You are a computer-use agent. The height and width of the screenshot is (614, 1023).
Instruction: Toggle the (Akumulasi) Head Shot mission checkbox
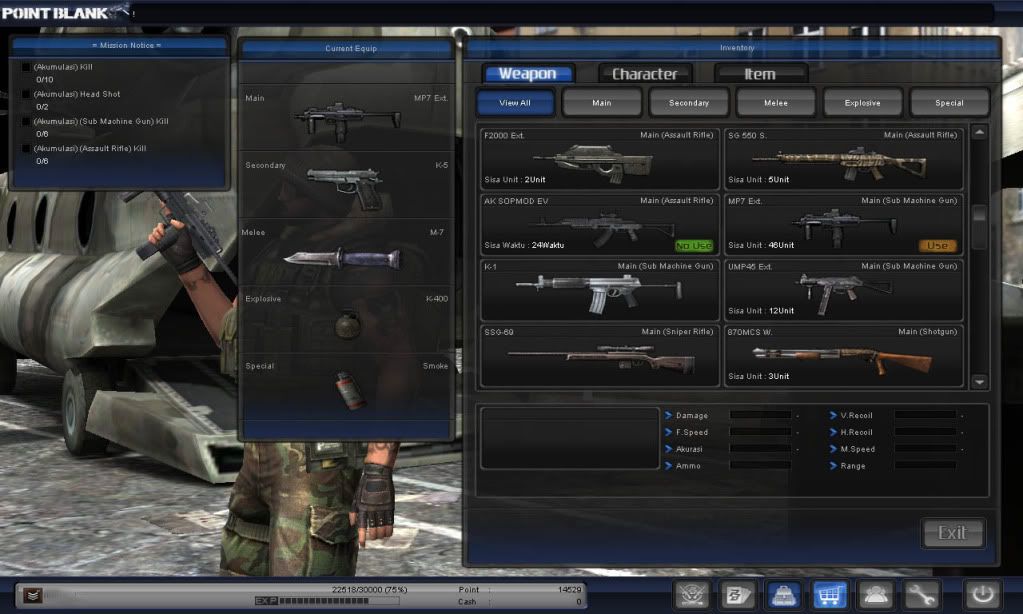(26, 94)
